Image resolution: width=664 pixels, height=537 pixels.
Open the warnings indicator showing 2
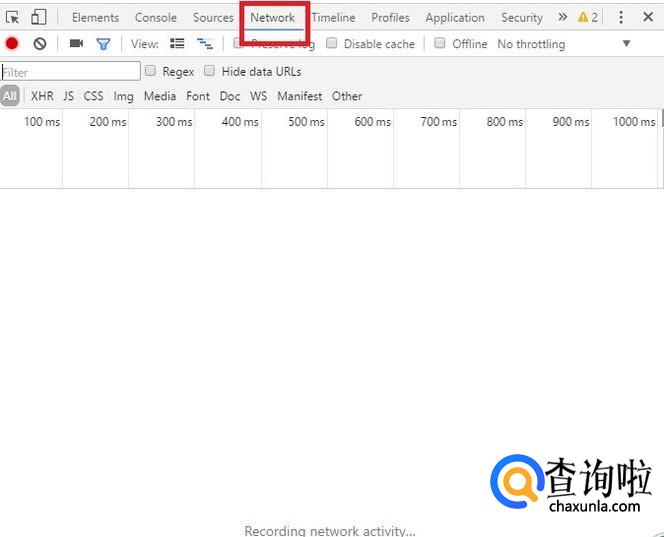[x=588, y=17]
